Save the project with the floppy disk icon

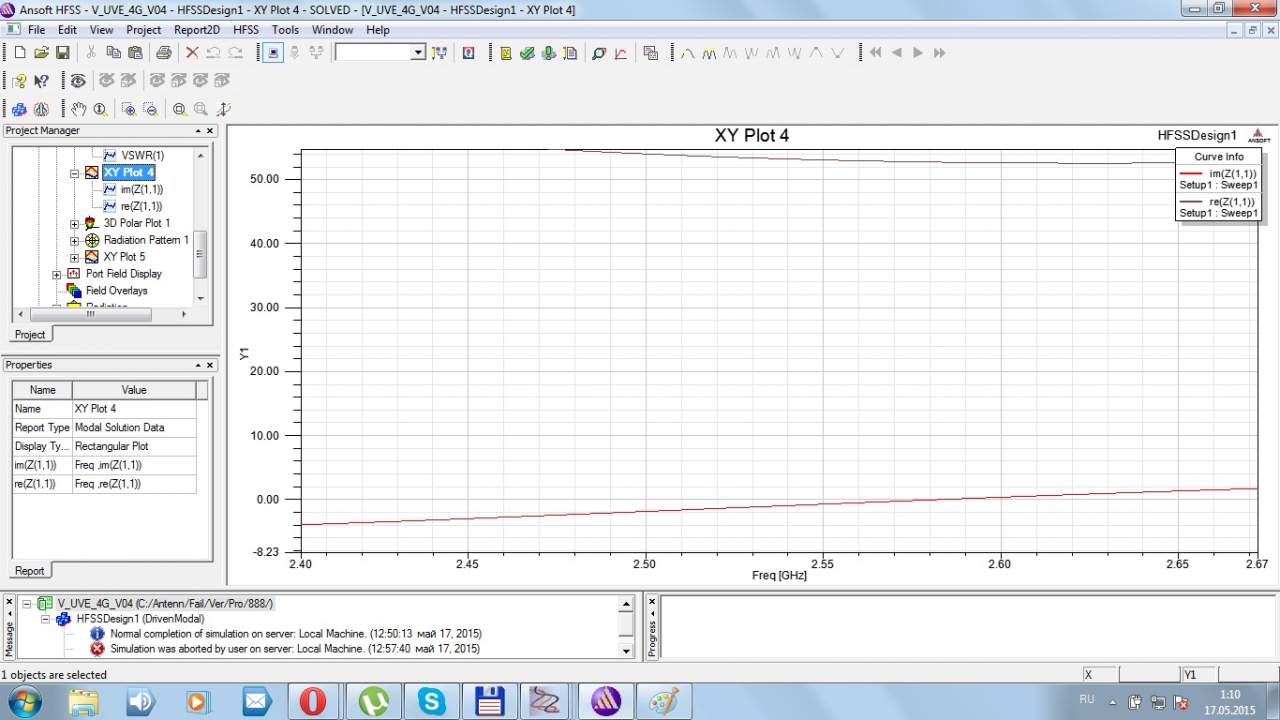point(62,53)
